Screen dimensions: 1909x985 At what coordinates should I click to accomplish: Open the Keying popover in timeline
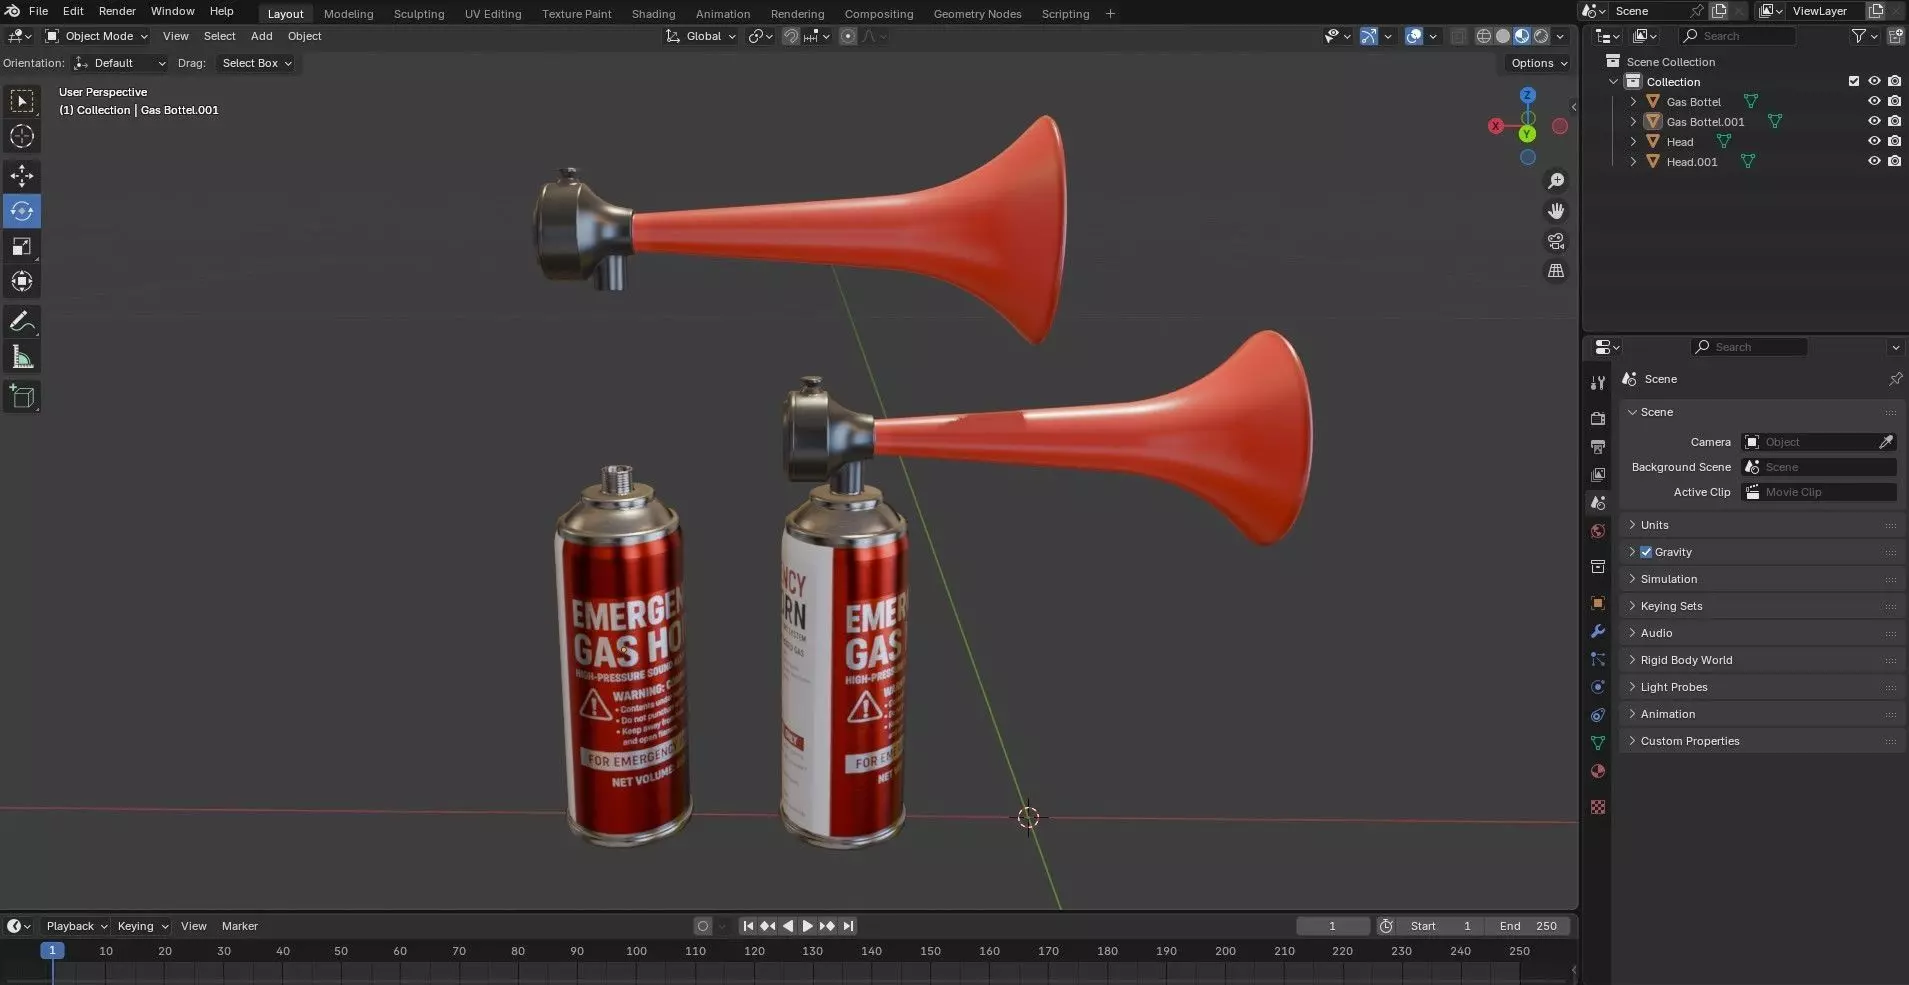142,926
